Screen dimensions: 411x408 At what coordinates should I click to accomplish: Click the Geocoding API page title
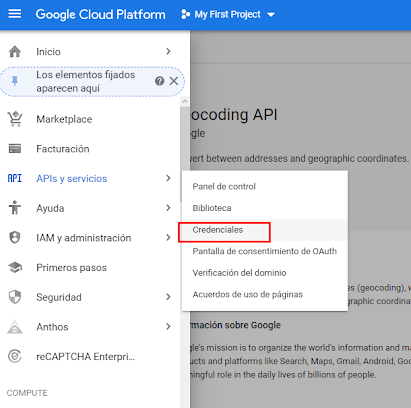click(233, 115)
